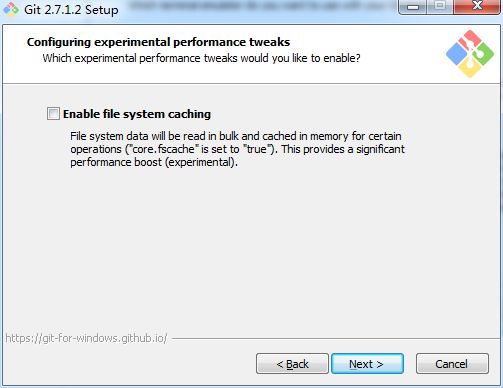Click the Git for Windows logo in the header

pos(470,53)
